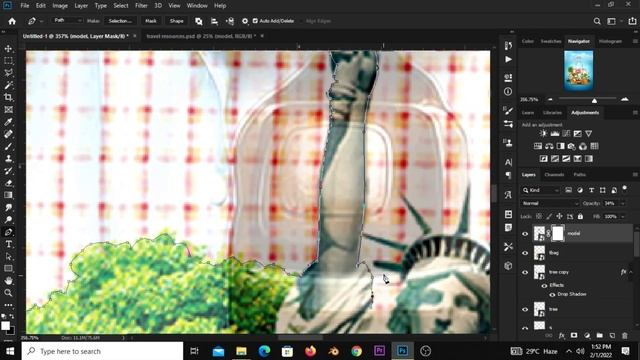Select the History Brush tool

tap(8, 171)
